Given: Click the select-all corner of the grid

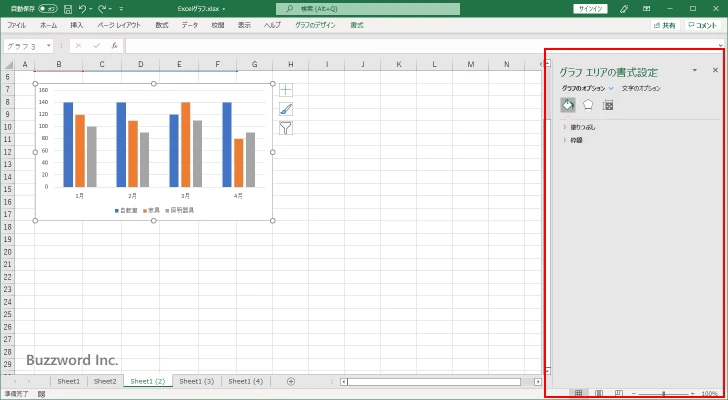Looking at the screenshot, I should pyautogui.click(x=8, y=65).
